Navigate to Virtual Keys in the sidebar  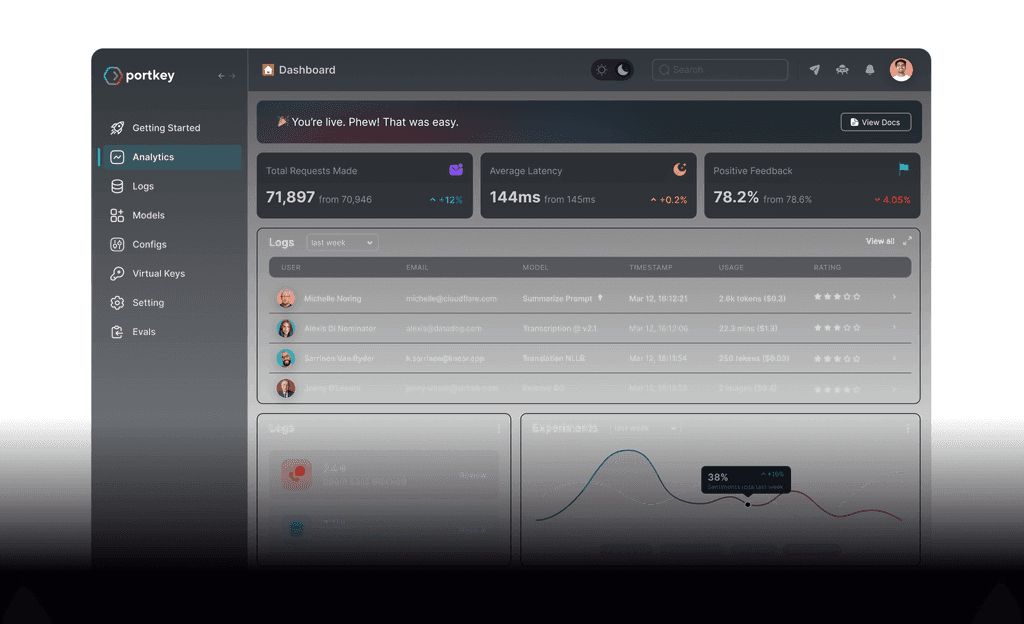pos(160,273)
